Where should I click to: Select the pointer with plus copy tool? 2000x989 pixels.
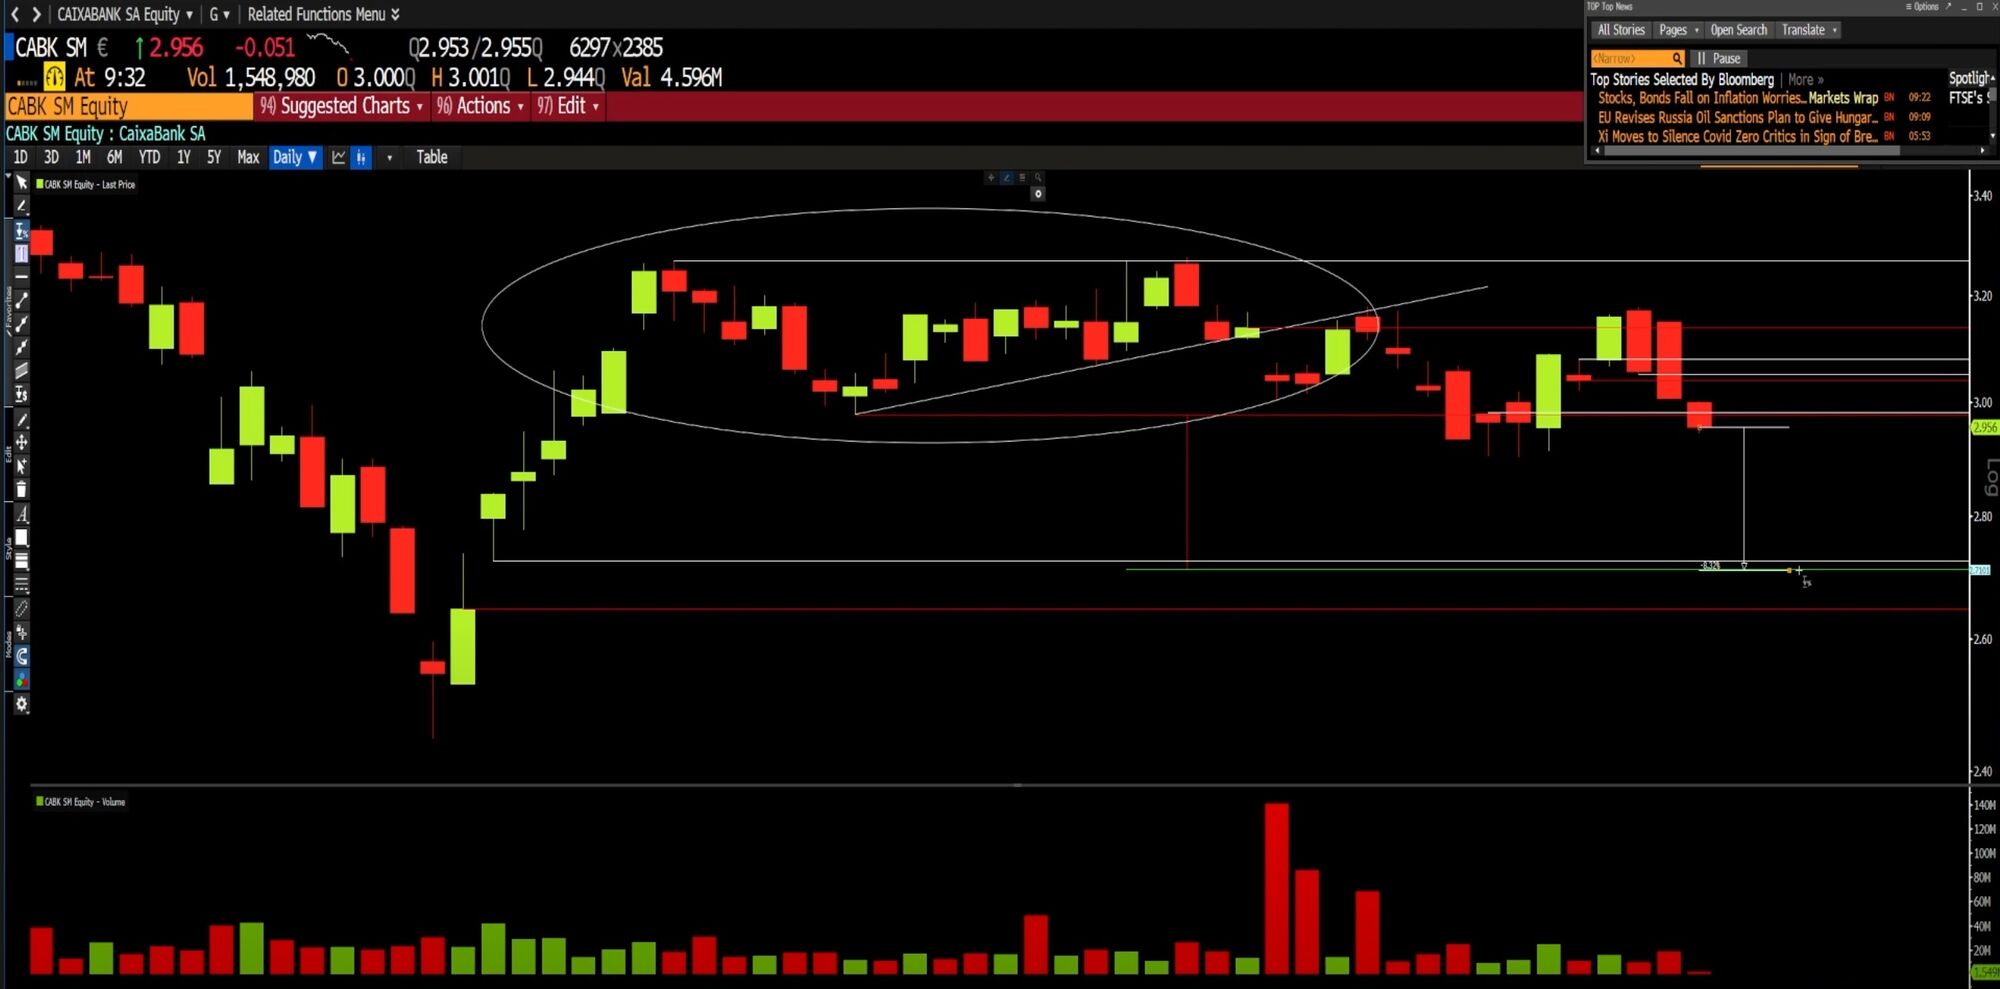click(x=21, y=466)
